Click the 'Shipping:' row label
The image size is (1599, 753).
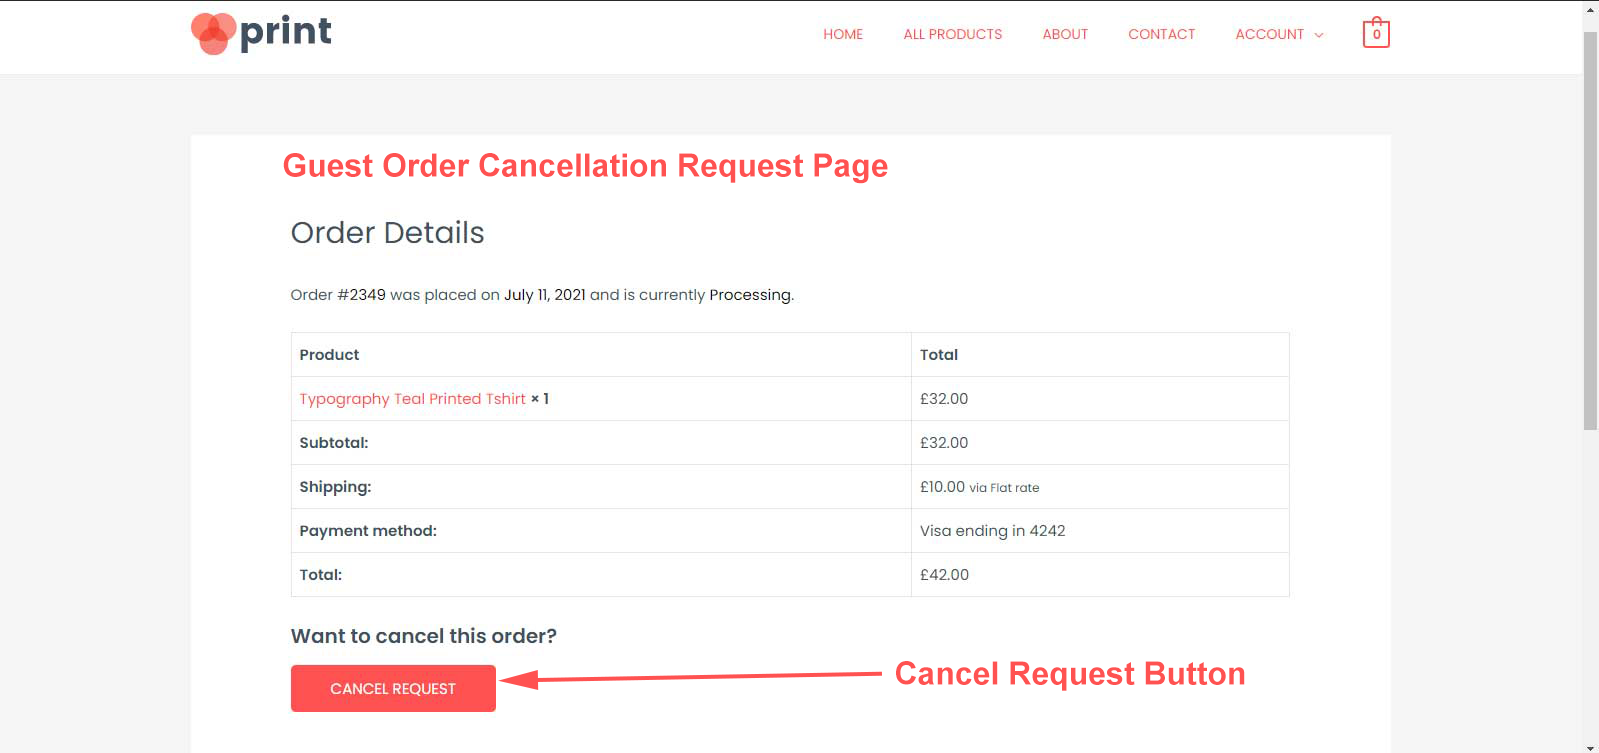point(335,486)
